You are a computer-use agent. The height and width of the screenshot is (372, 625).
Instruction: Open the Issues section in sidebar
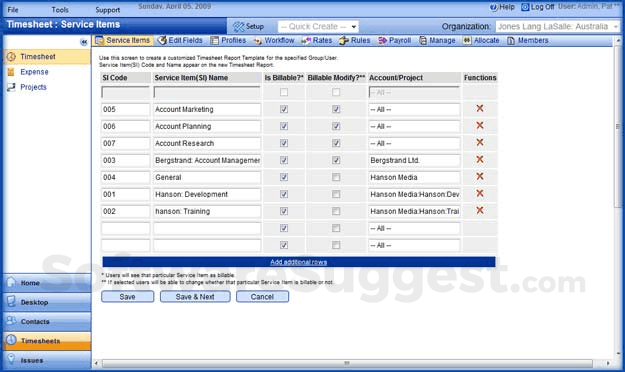click(47, 360)
